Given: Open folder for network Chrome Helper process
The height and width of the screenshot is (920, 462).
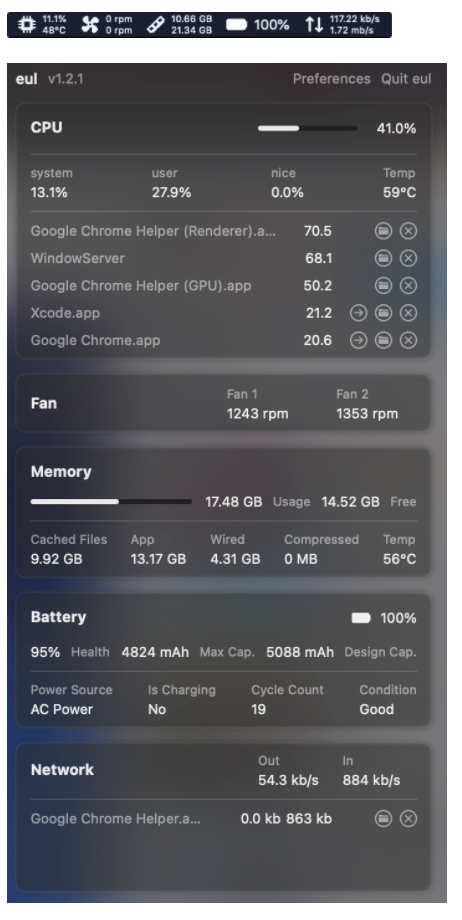Looking at the screenshot, I should coord(383,818).
